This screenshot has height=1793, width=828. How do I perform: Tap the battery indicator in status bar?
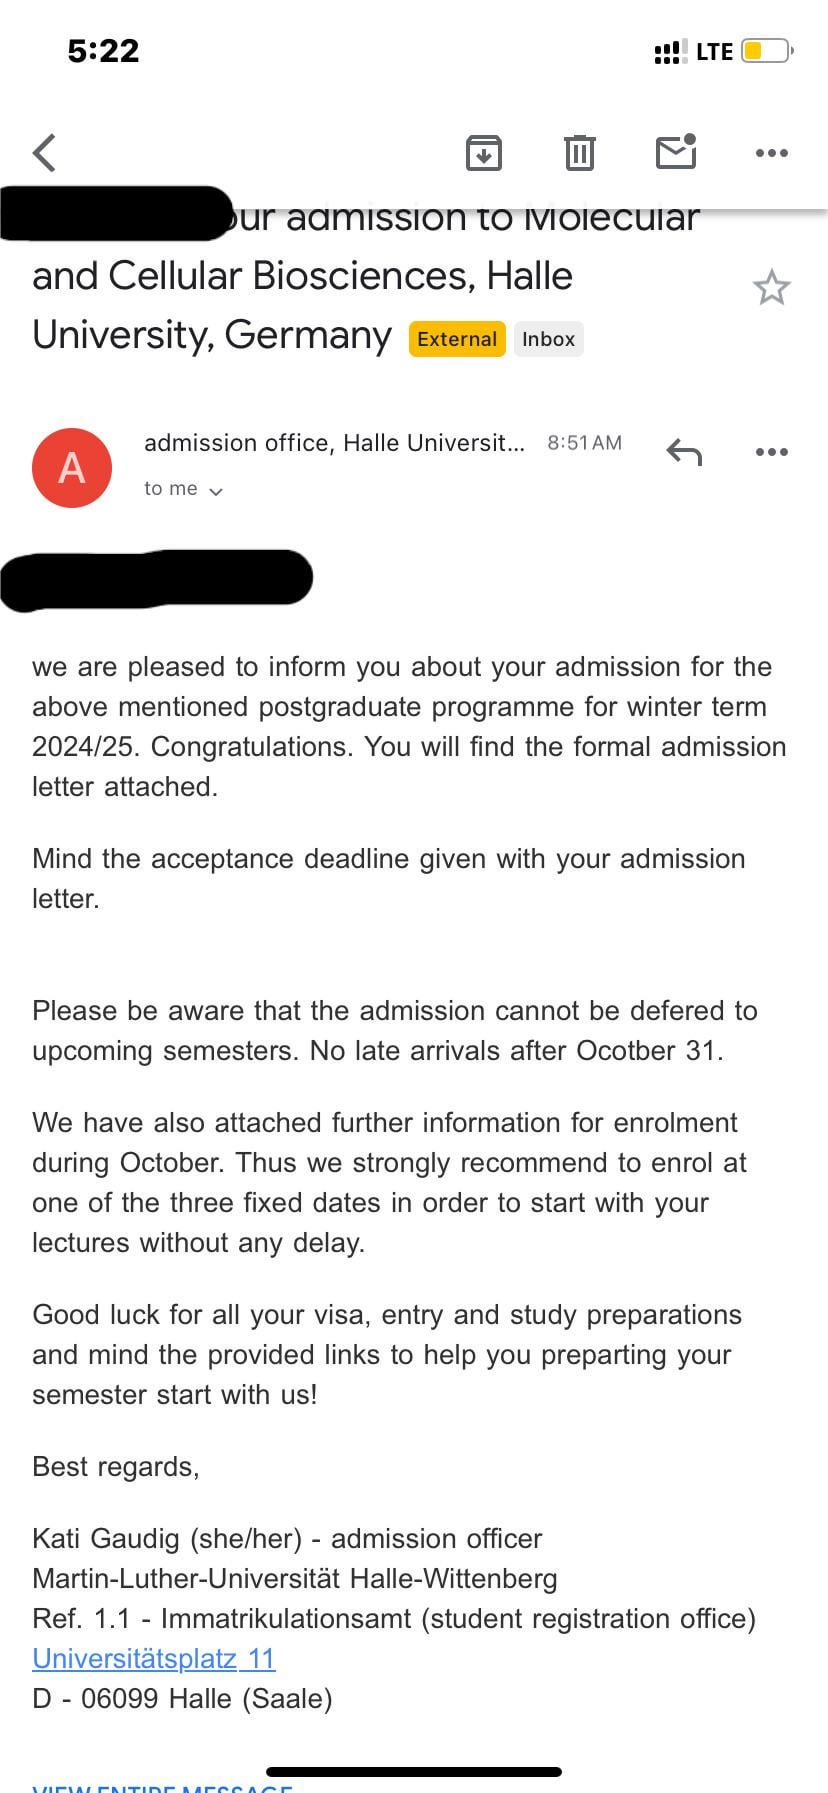(x=767, y=51)
